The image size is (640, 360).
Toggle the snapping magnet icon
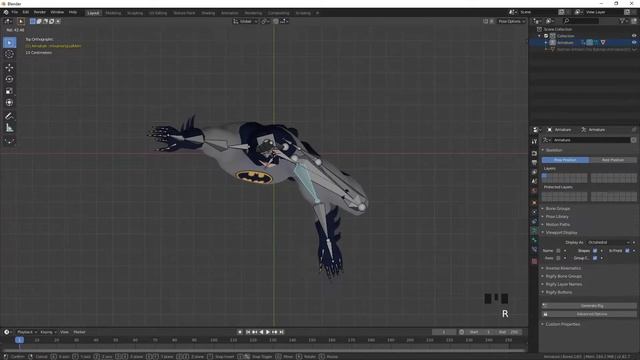(276, 21)
